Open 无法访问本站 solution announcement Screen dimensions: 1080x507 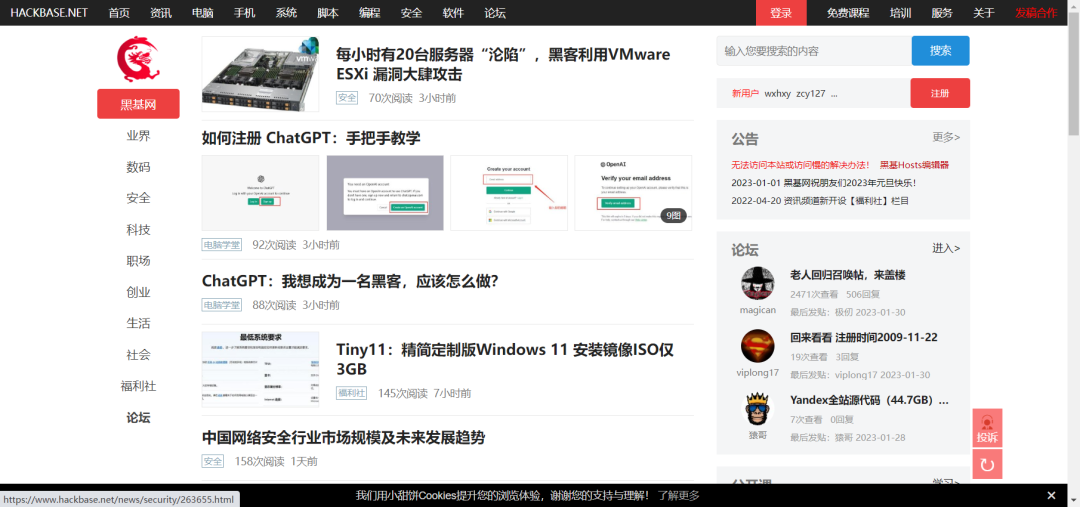(x=800, y=165)
